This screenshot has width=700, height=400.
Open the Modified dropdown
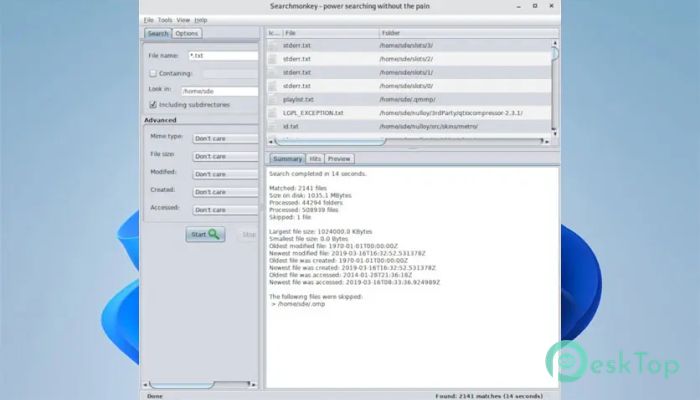pos(225,175)
